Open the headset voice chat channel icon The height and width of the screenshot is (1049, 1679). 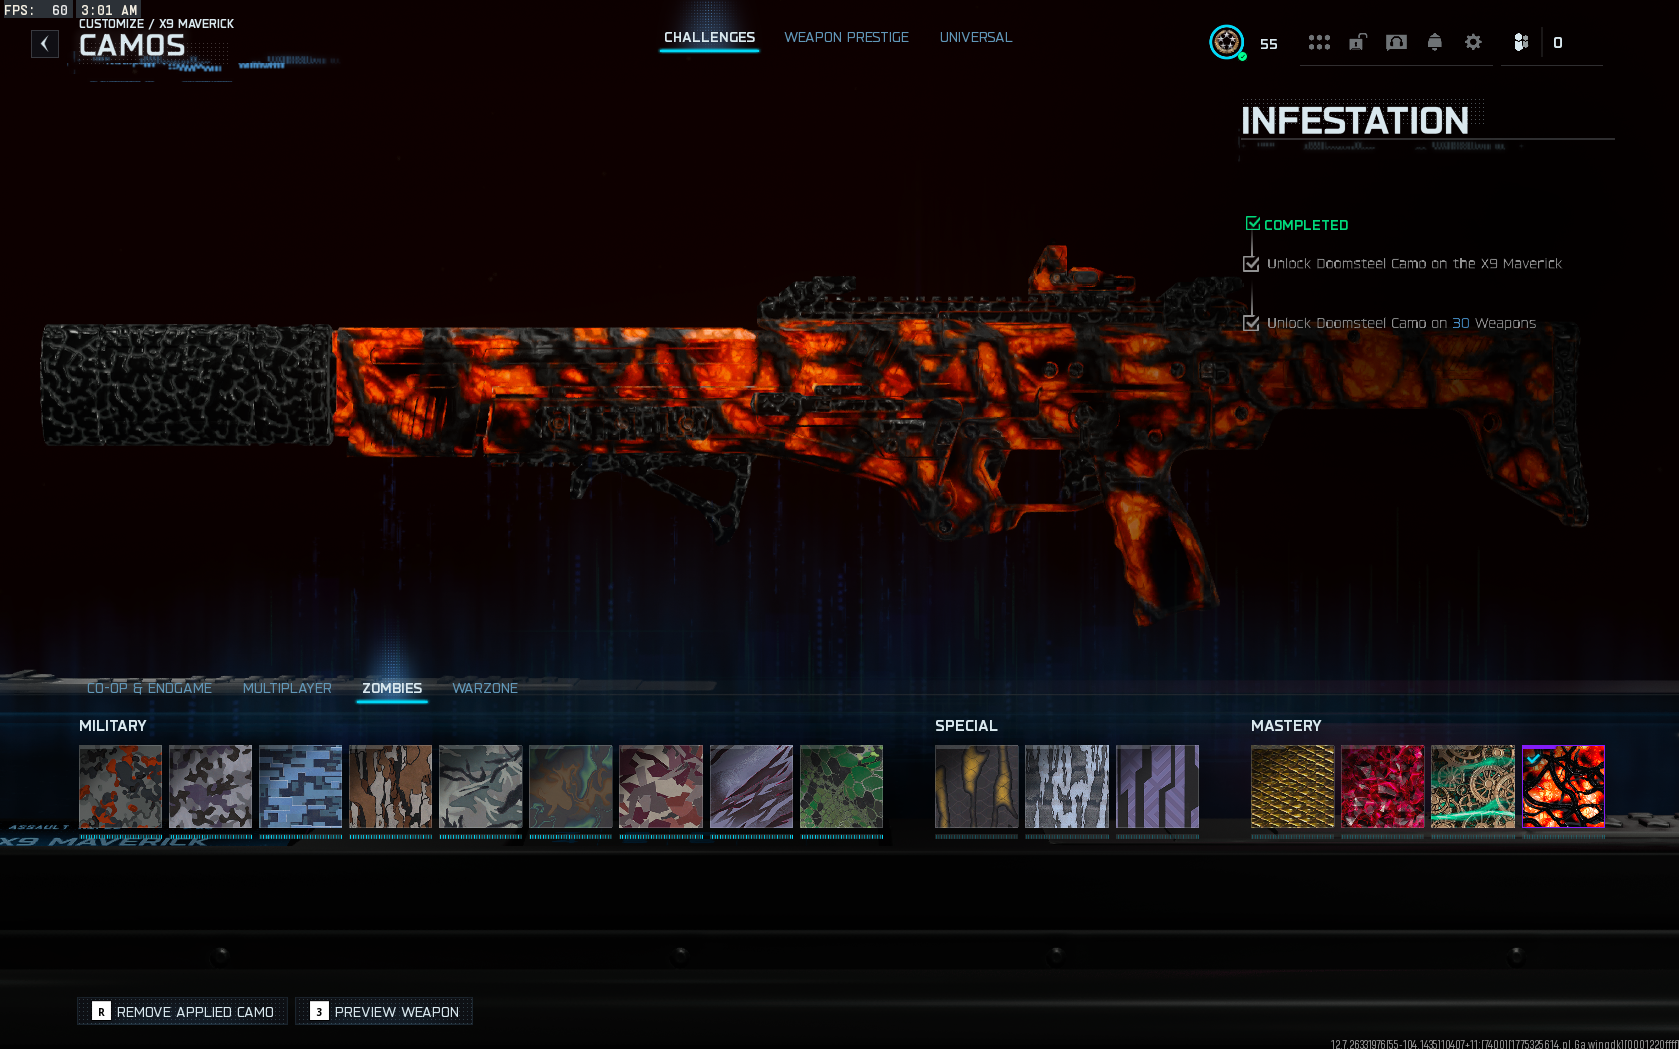click(x=1396, y=42)
